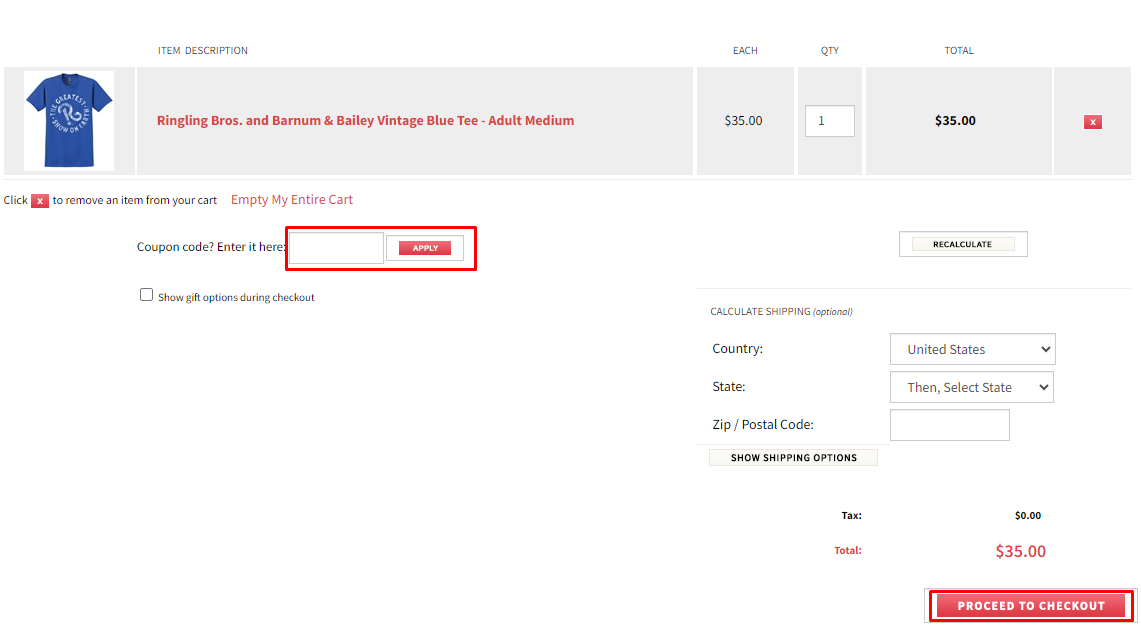The width and height of the screenshot is (1141, 626).
Task: Select the Zip / Postal Code field
Action: (949, 425)
